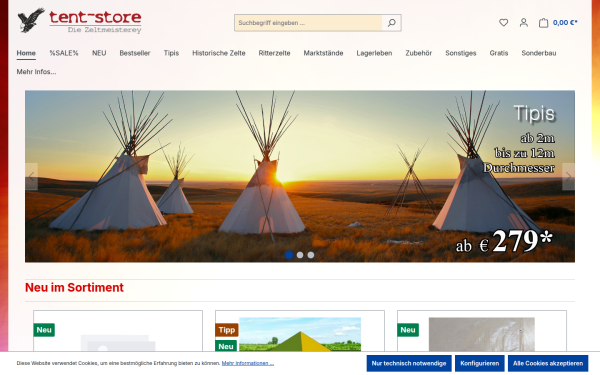Open the NEU category

click(x=99, y=53)
